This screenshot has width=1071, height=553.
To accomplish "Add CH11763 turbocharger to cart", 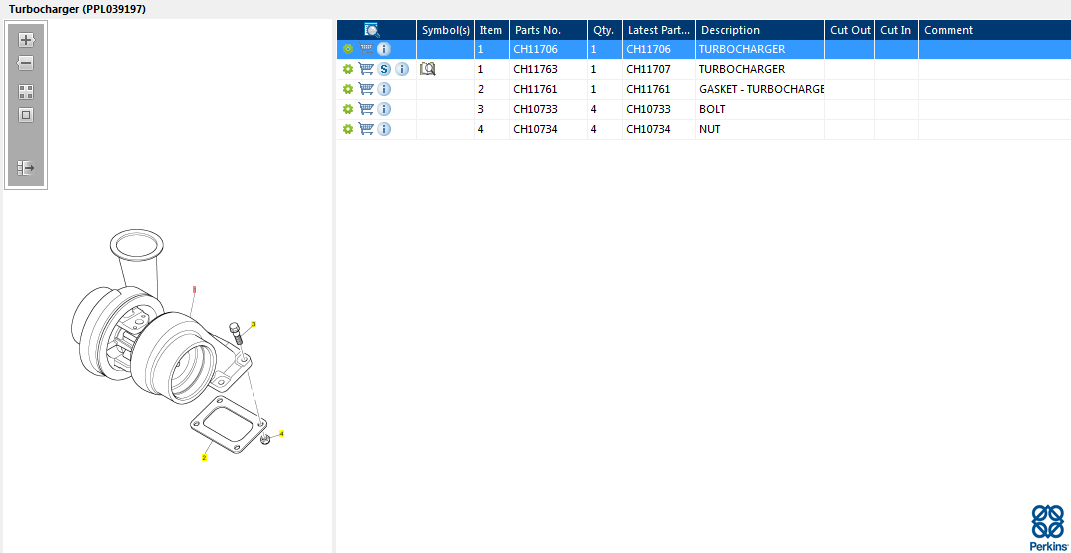I will (366, 69).
